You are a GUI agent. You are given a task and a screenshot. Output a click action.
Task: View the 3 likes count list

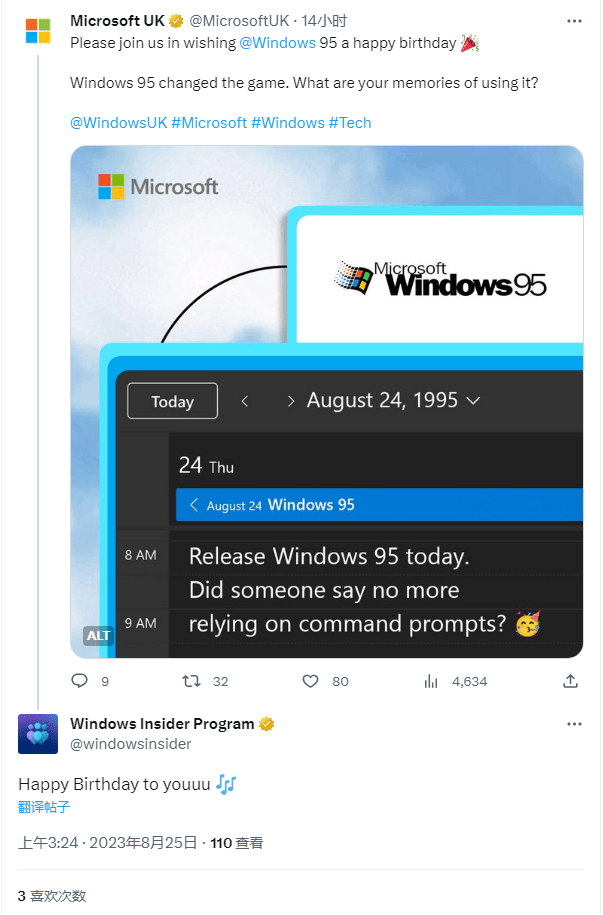pos(52,895)
